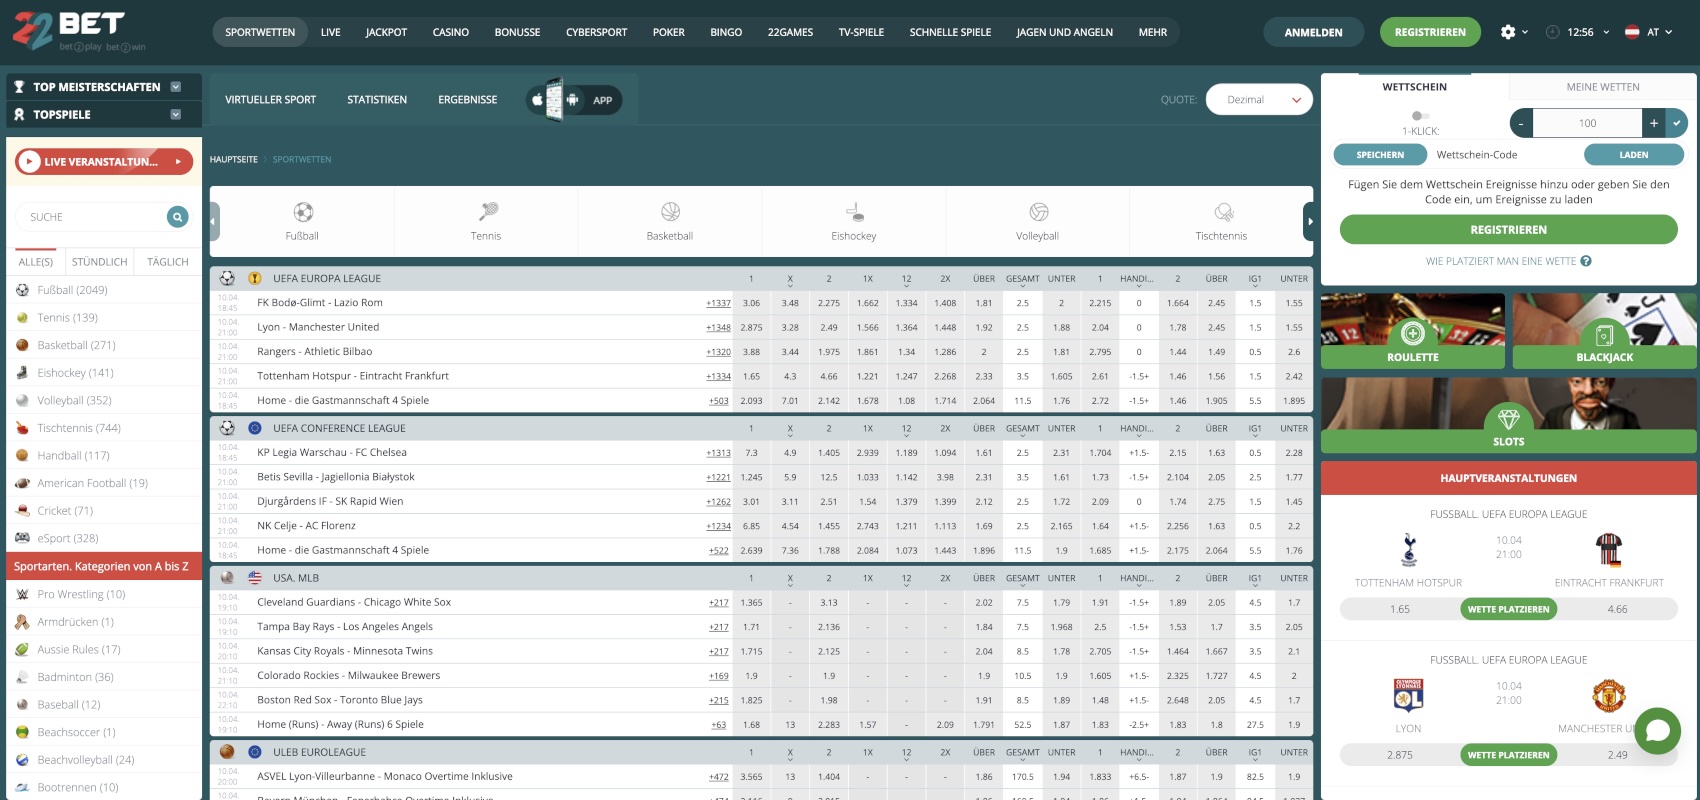
Task: Switch to the Stündlich filter tab
Action: pyautogui.click(x=100, y=262)
